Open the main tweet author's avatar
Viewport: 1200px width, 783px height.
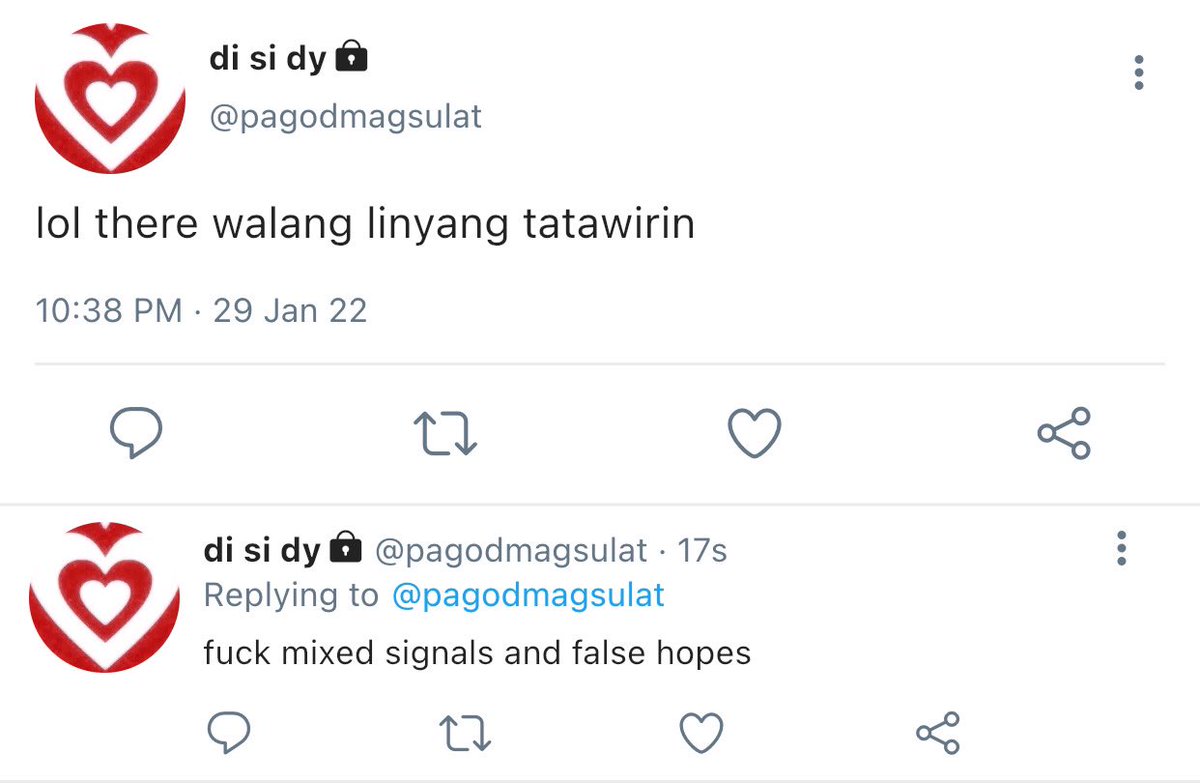tap(110, 99)
